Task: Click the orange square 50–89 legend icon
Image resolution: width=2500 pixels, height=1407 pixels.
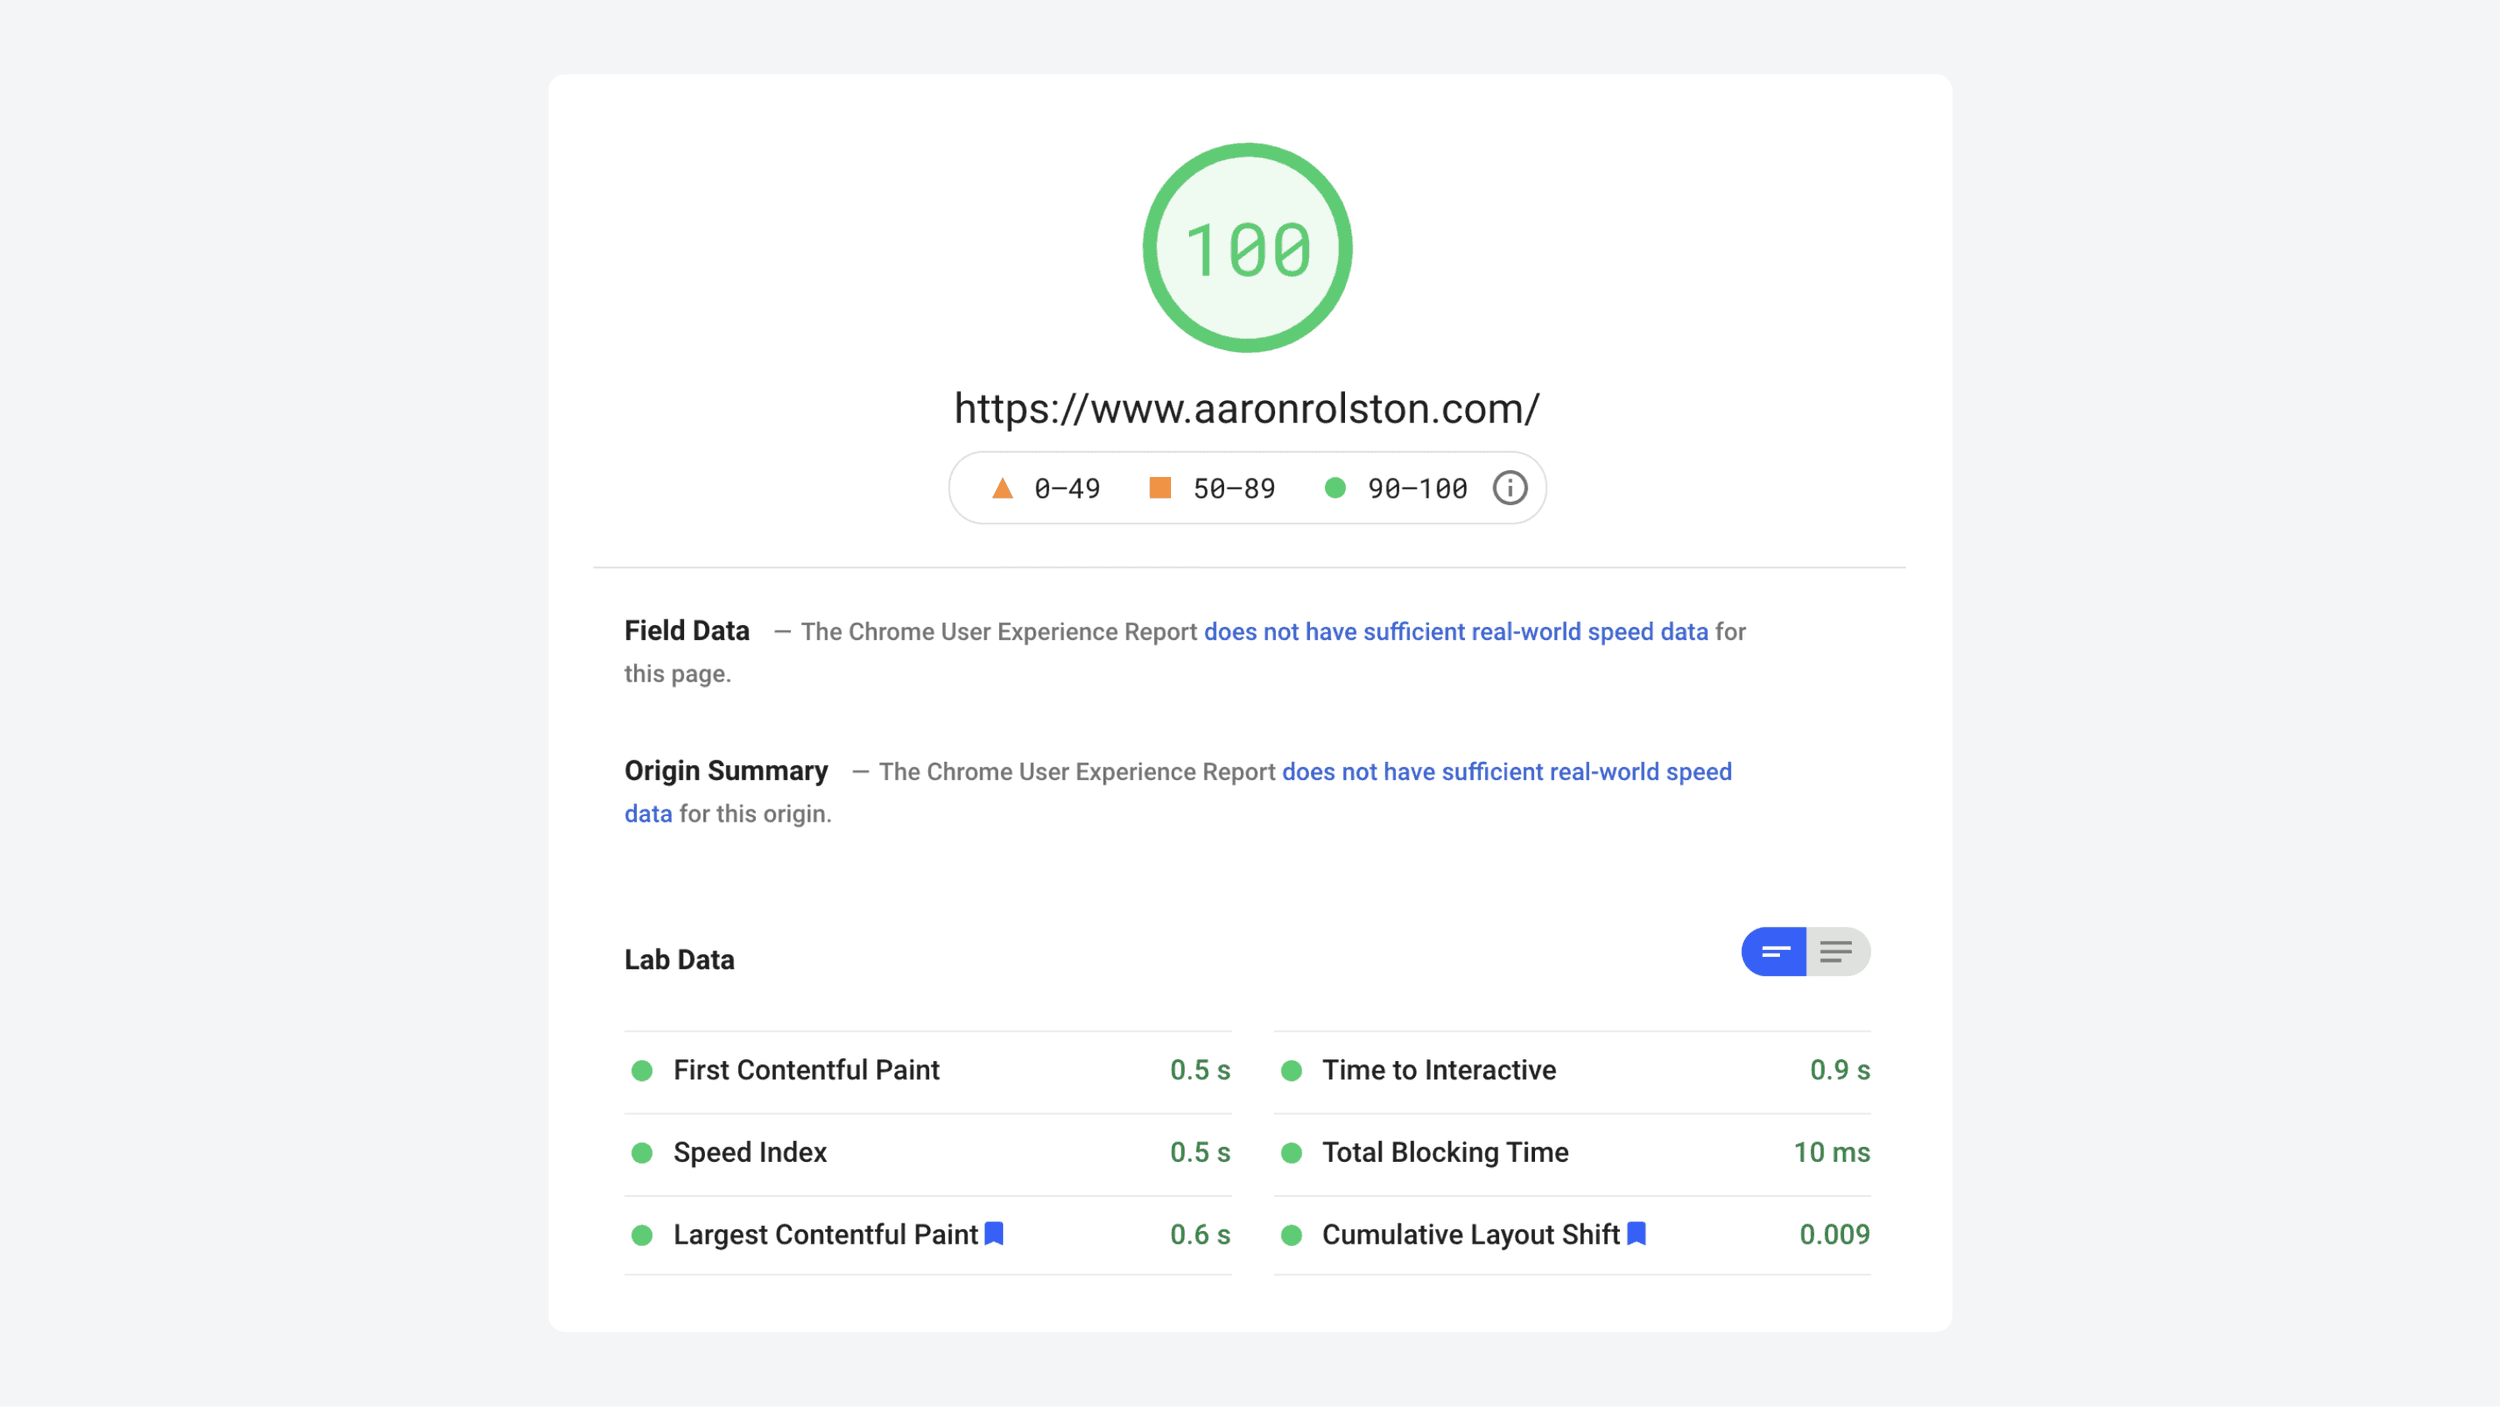Action: (x=1160, y=488)
